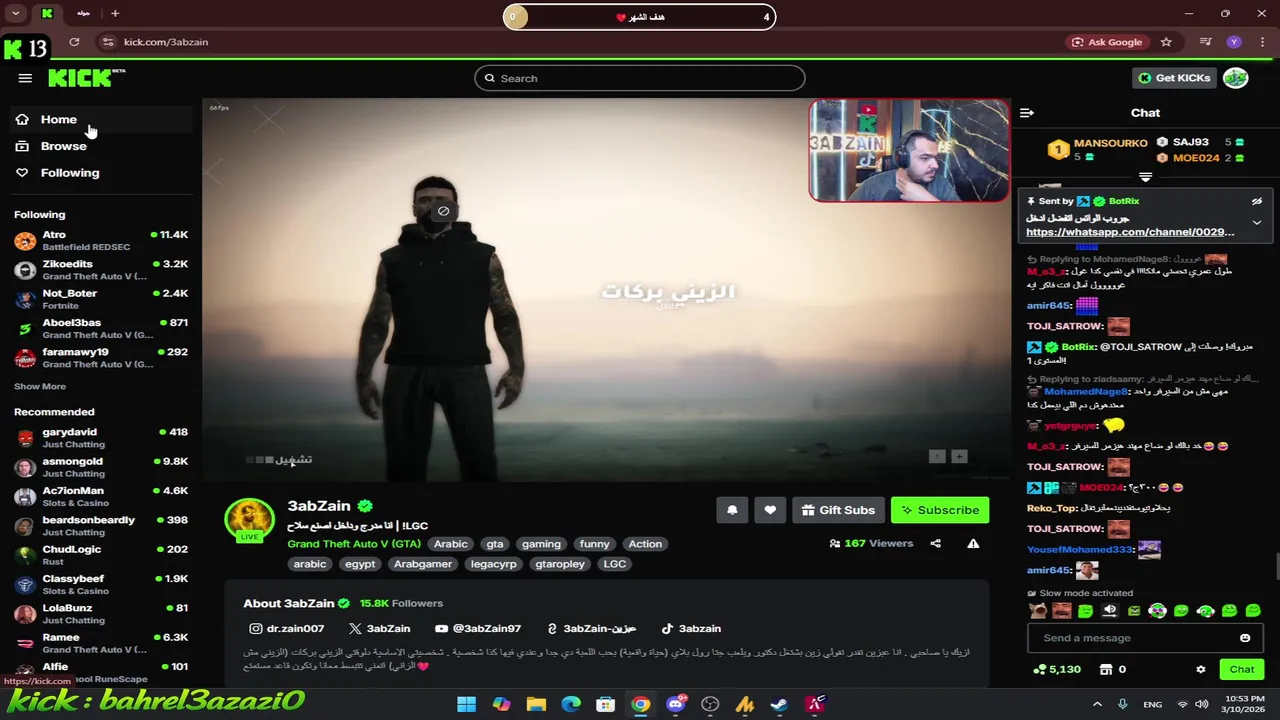Open Windows Start menu
Viewport: 1280px width, 720px height.
[466, 705]
